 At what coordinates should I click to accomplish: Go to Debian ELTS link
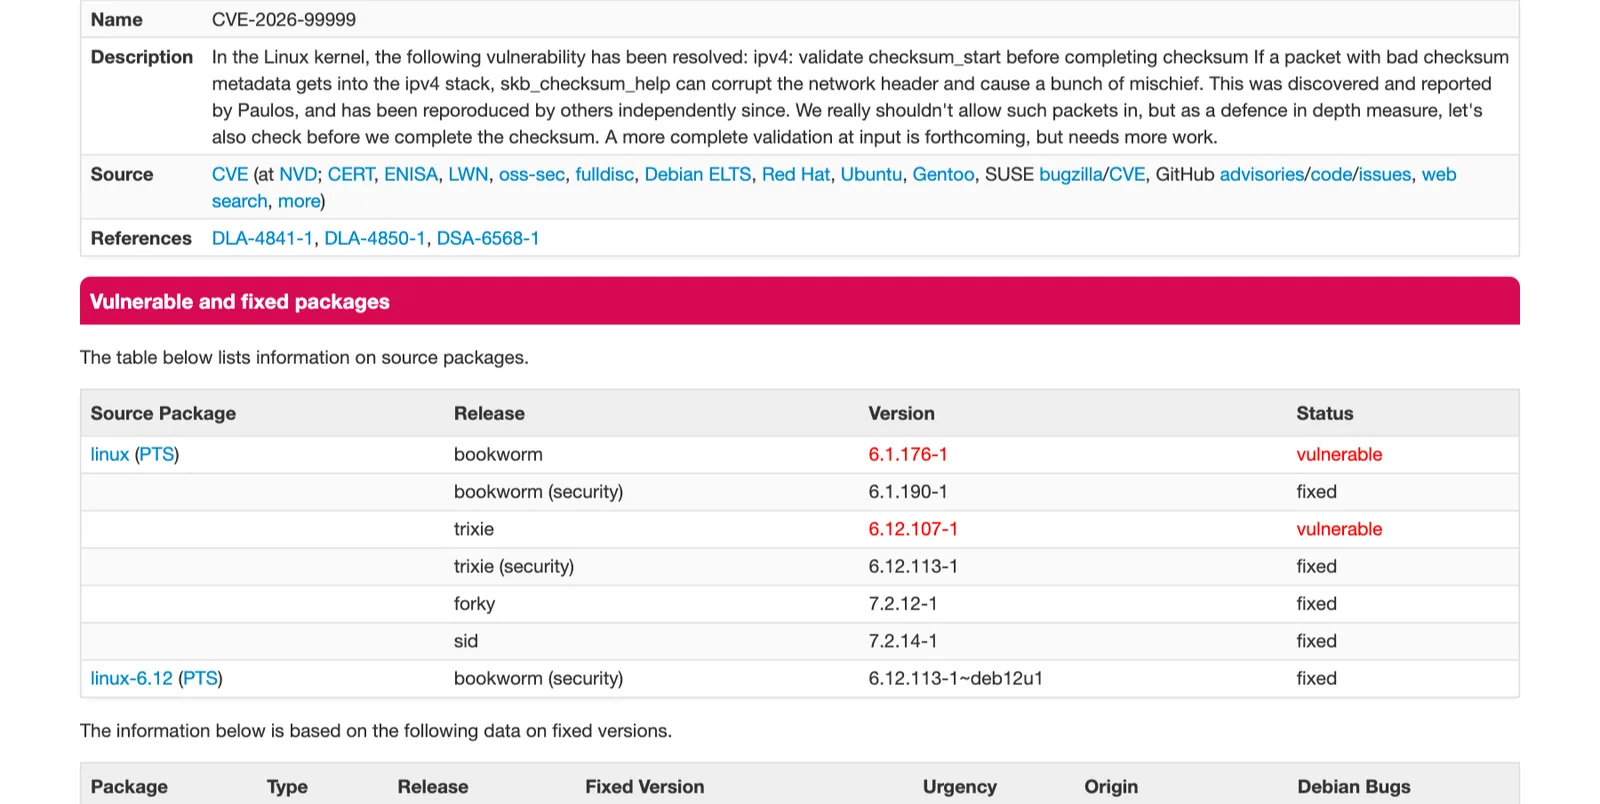point(698,174)
